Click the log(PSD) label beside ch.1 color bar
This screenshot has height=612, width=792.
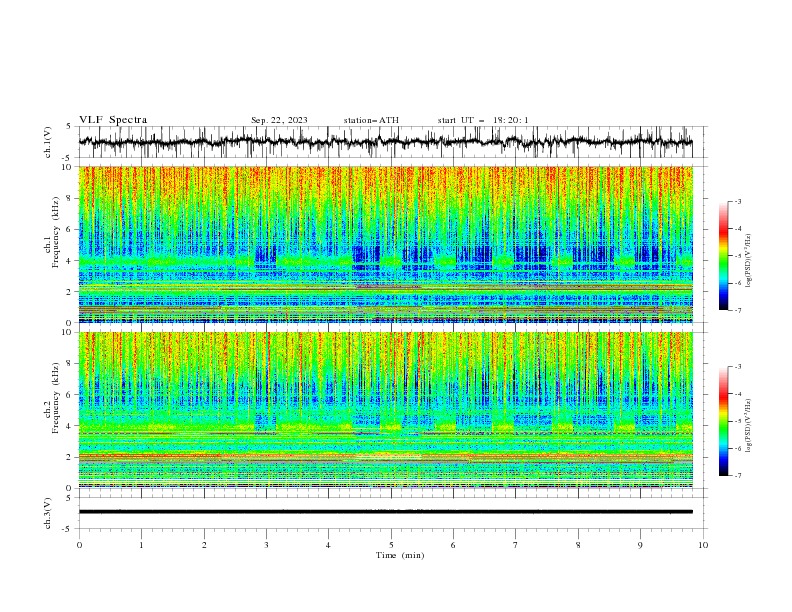[x=748, y=261]
